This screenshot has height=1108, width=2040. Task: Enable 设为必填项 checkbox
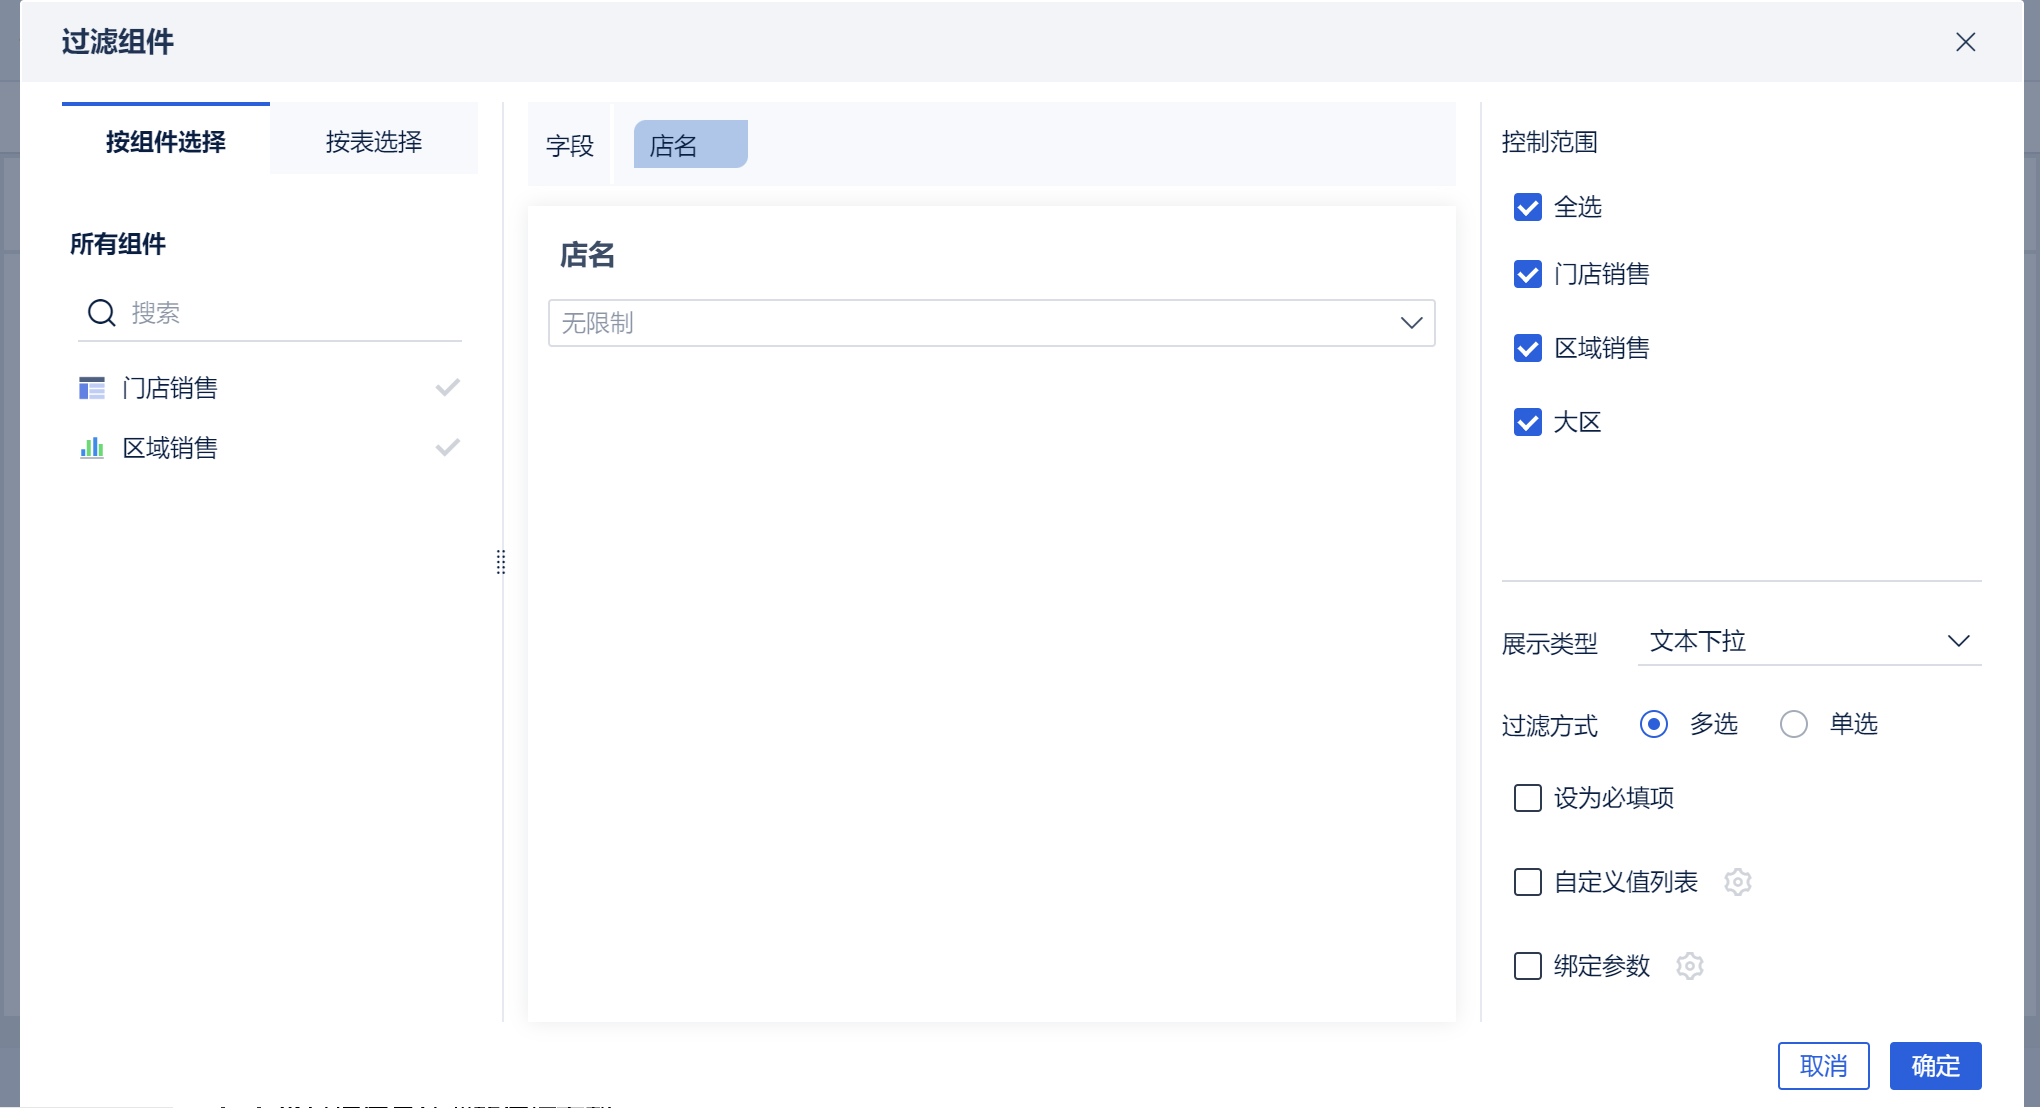1527,798
